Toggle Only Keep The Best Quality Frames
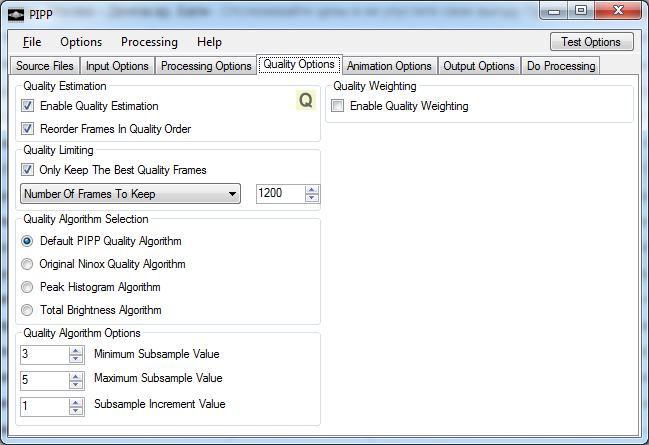Image resolution: width=649 pixels, height=445 pixels. coord(28,170)
